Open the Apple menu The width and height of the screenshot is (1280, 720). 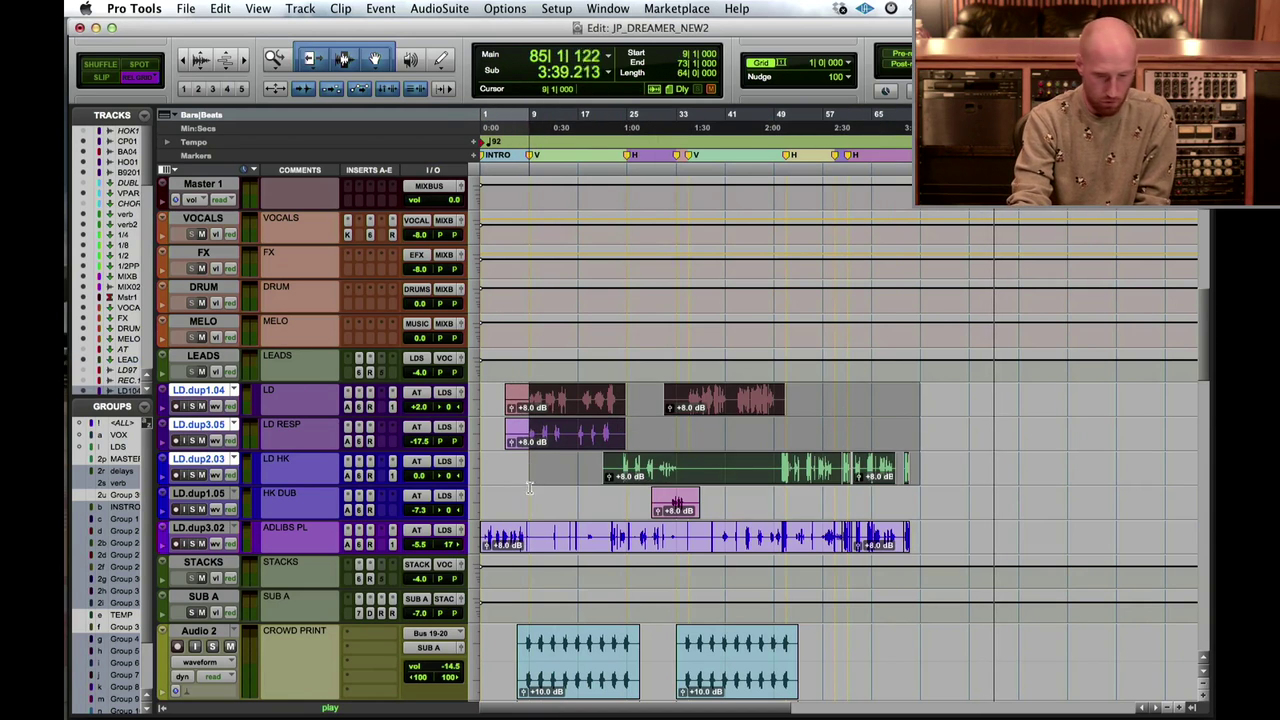tap(86, 9)
